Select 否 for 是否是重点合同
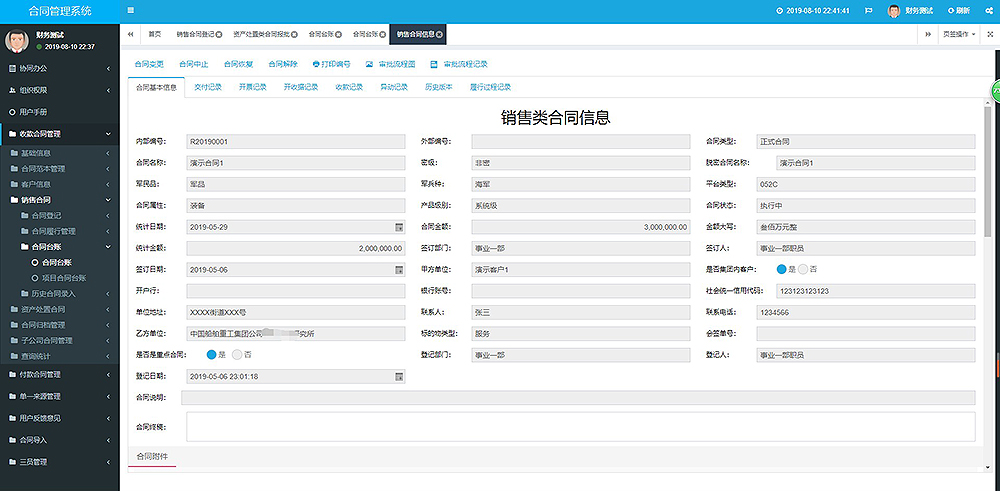This screenshot has width=1000, height=491. click(x=237, y=355)
